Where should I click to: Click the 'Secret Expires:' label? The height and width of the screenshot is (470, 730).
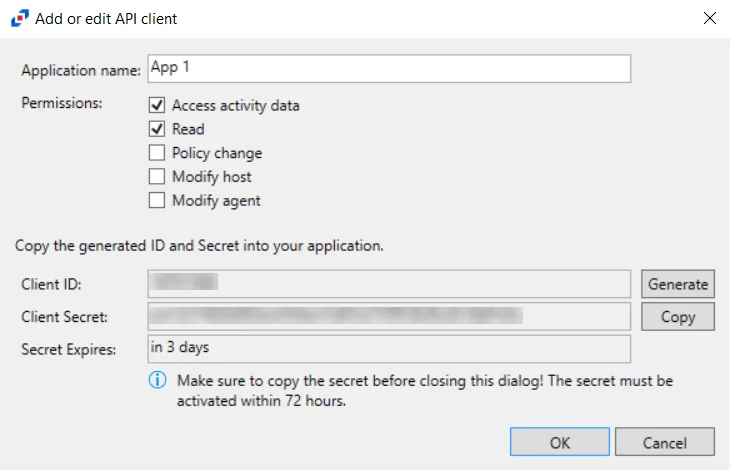point(68,349)
